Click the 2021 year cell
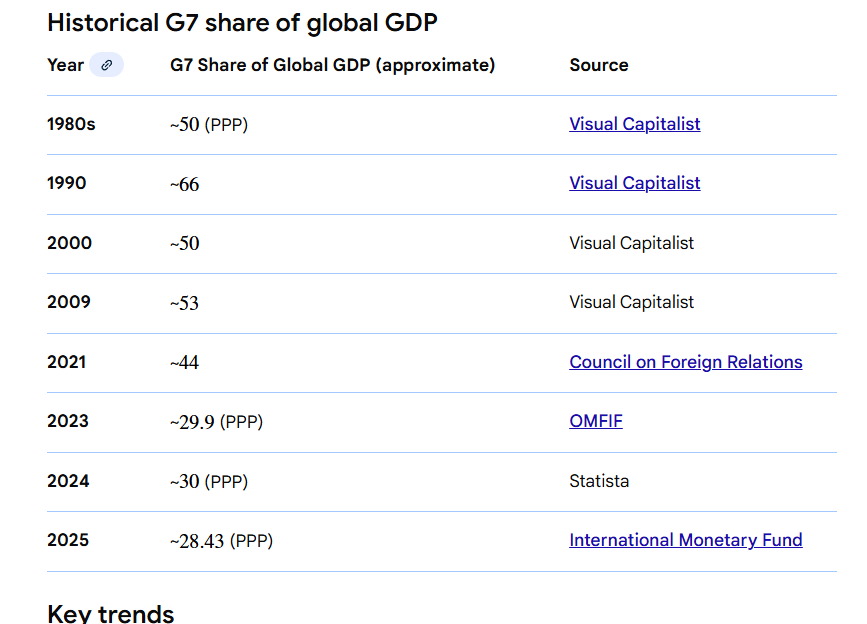This screenshot has height=624, width=867. point(67,362)
